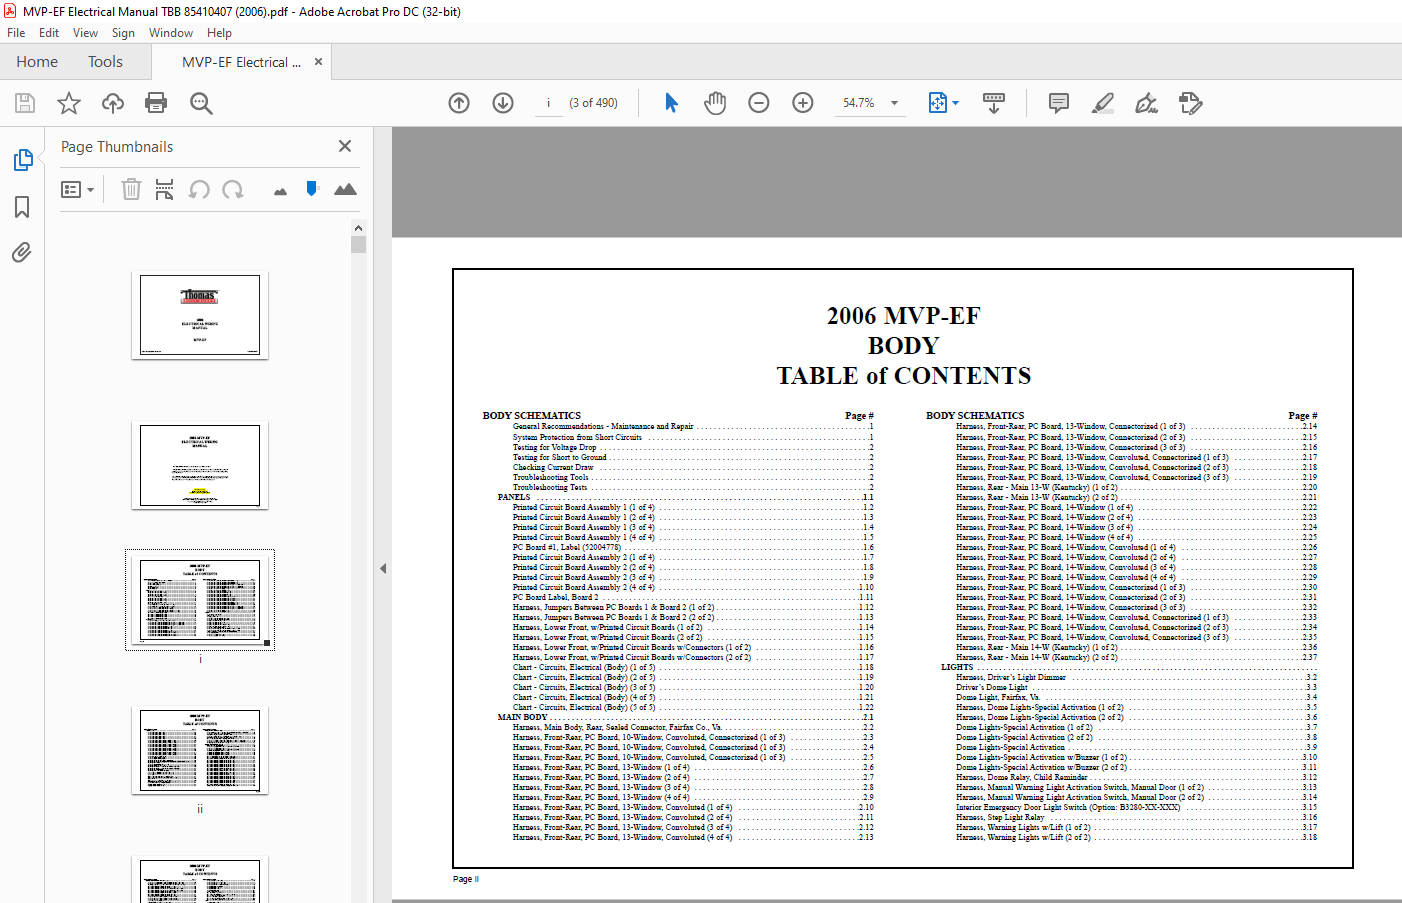
Task: Select page ii thumbnail
Action: pyautogui.click(x=200, y=750)
